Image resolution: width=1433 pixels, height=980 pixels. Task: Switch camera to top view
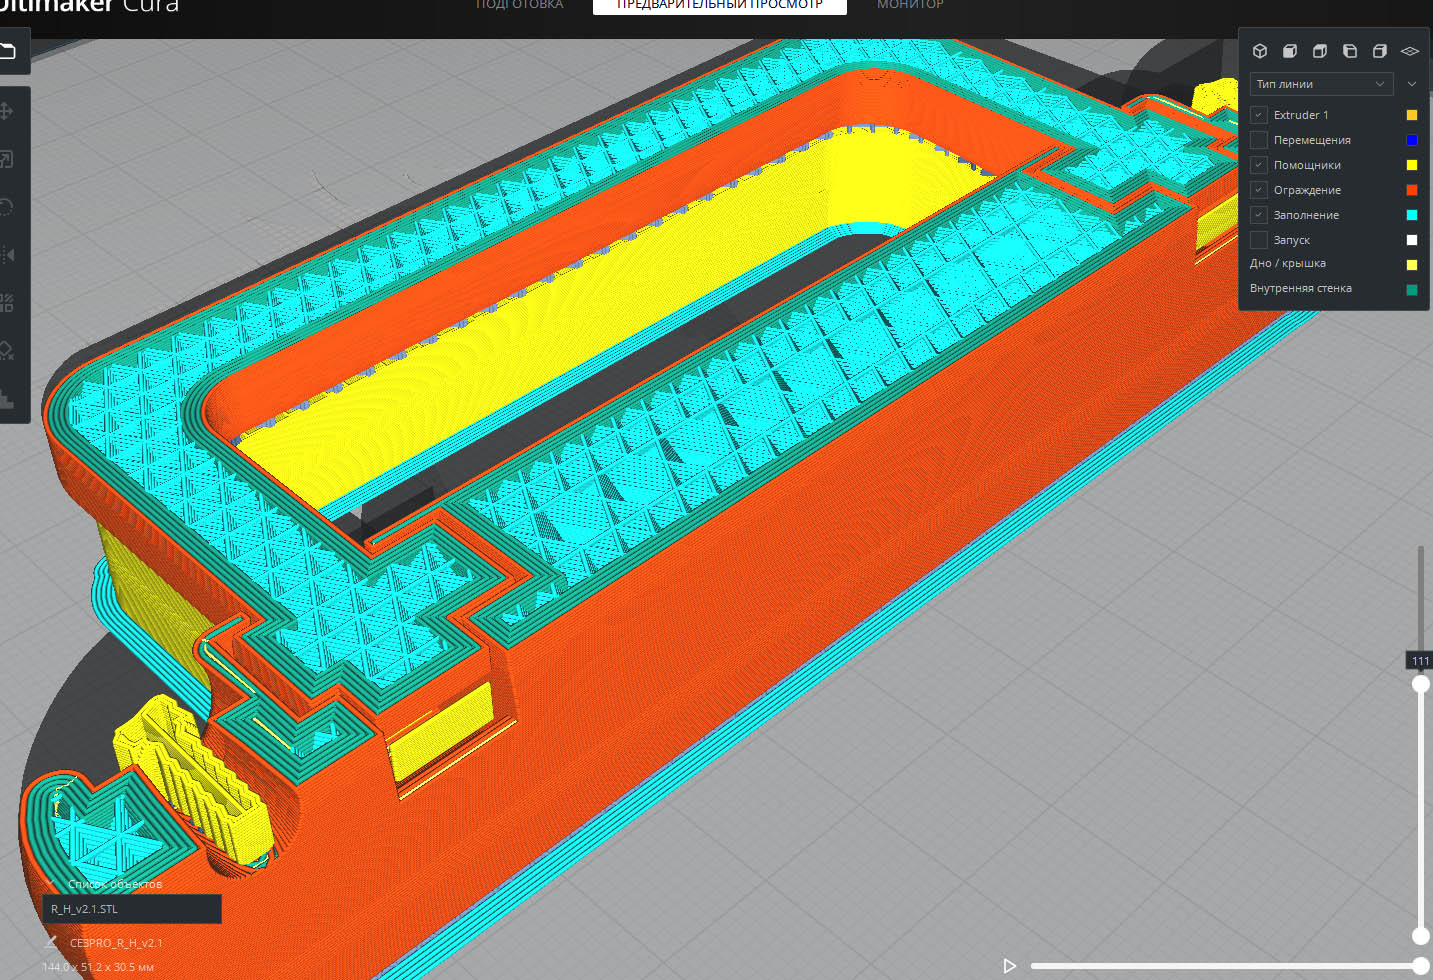pos(1320,51)
